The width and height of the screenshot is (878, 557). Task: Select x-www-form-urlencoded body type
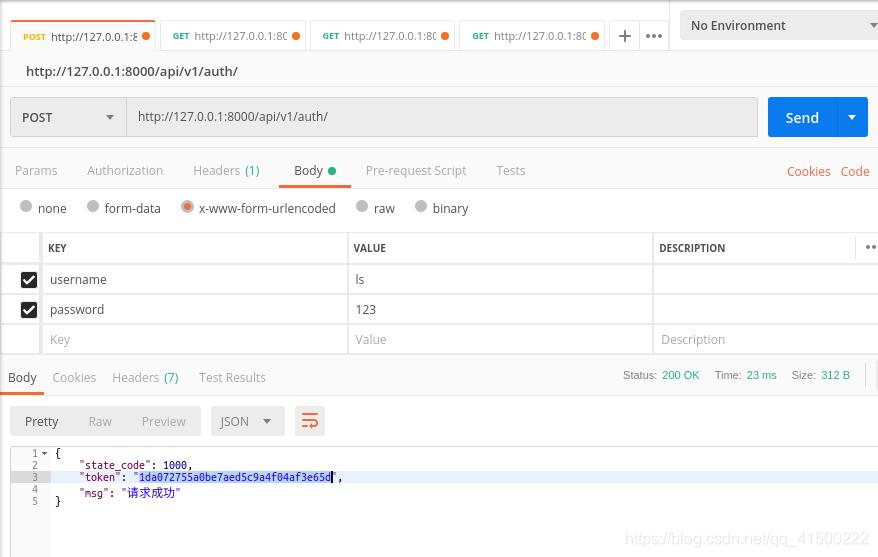point(187,207)
